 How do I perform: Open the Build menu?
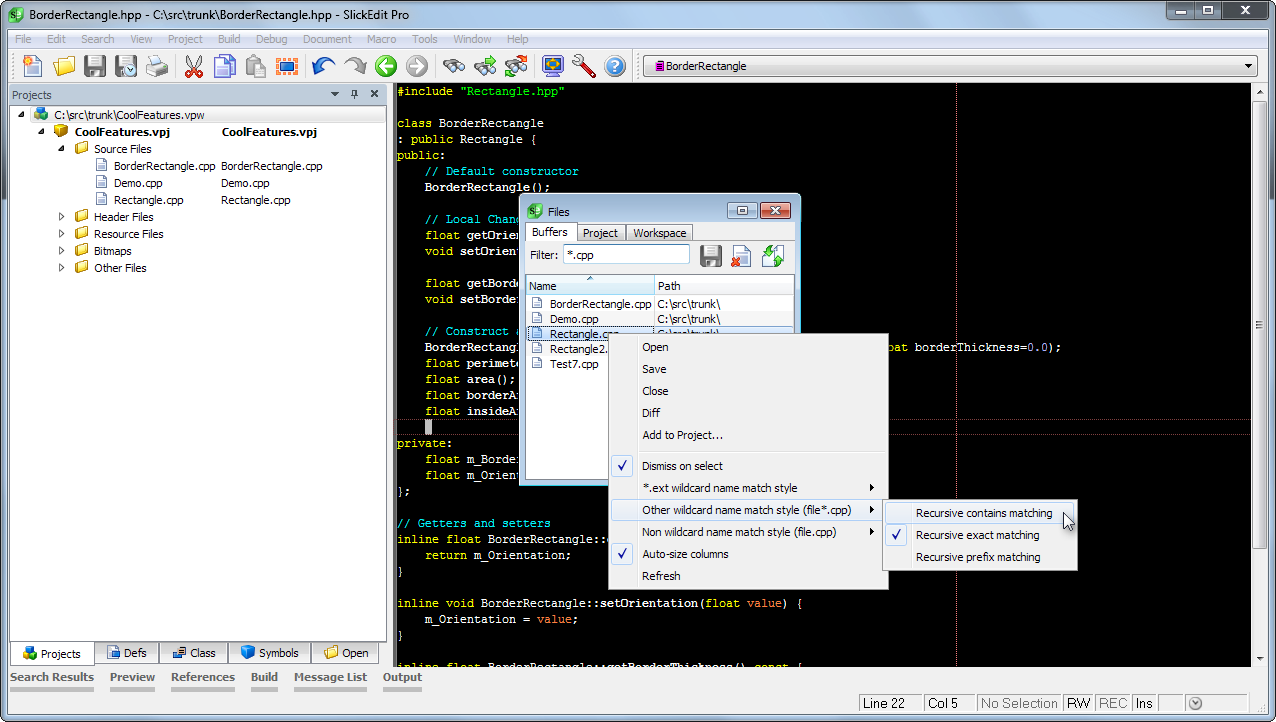coord(229,39)
